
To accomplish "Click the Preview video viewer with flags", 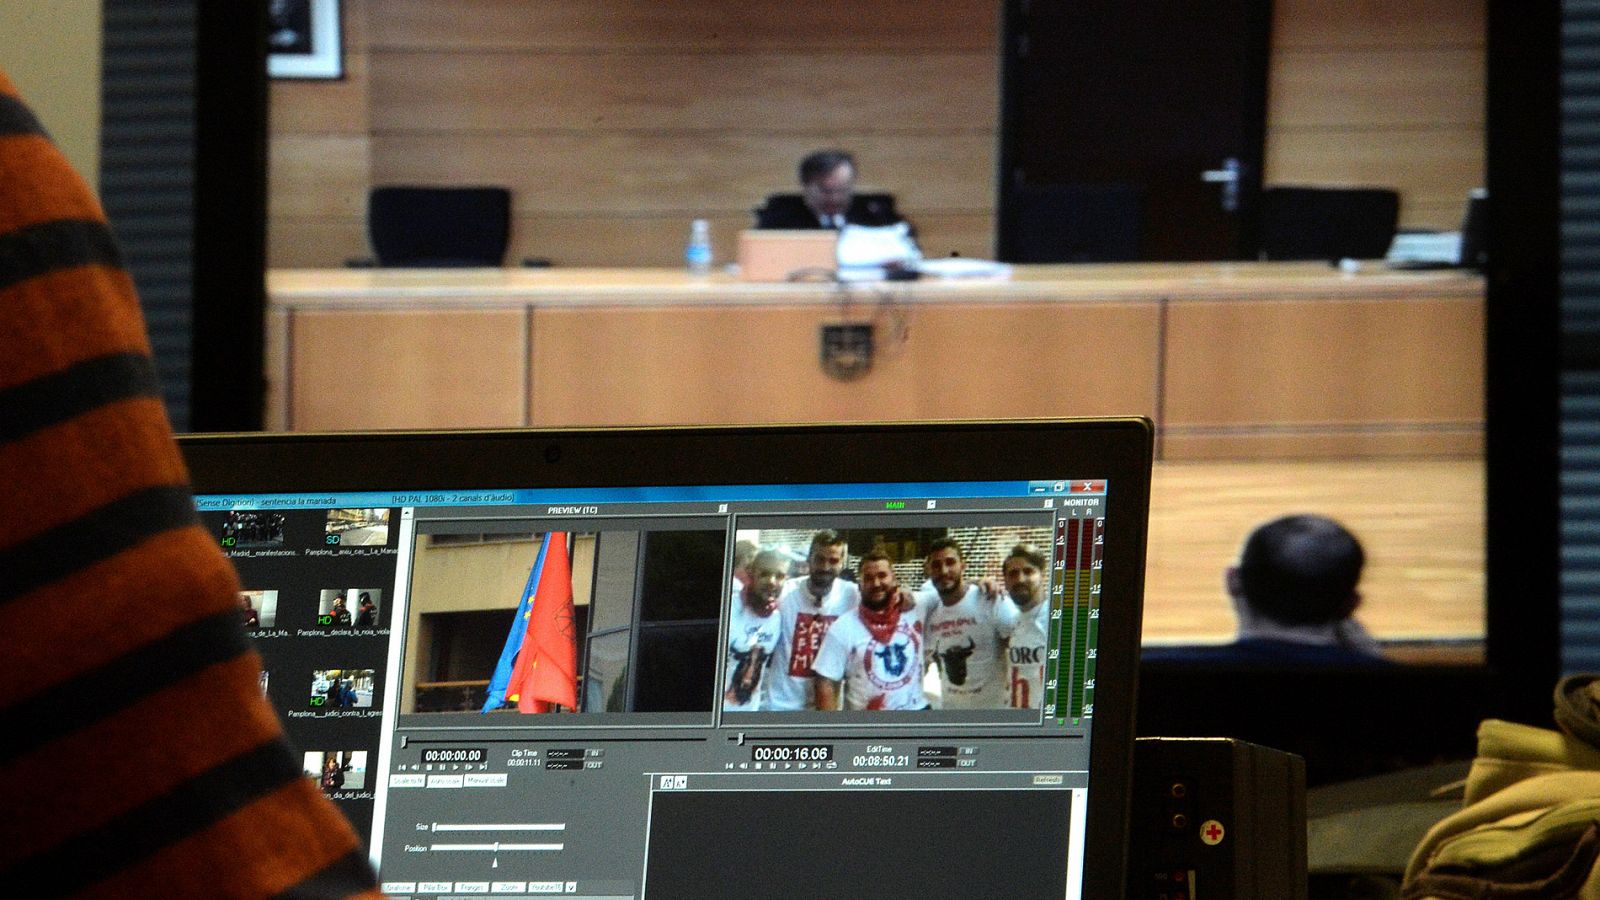I will 563,622.
